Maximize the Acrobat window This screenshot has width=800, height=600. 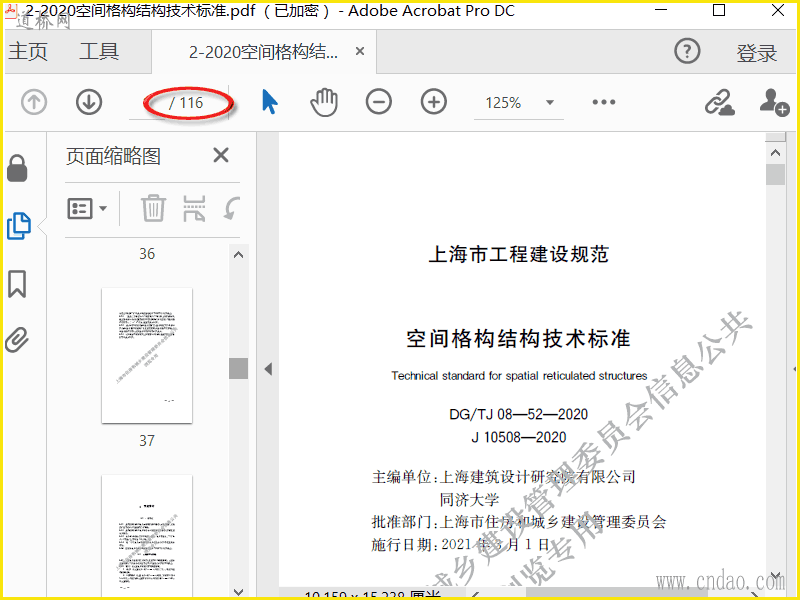point(719,10)
